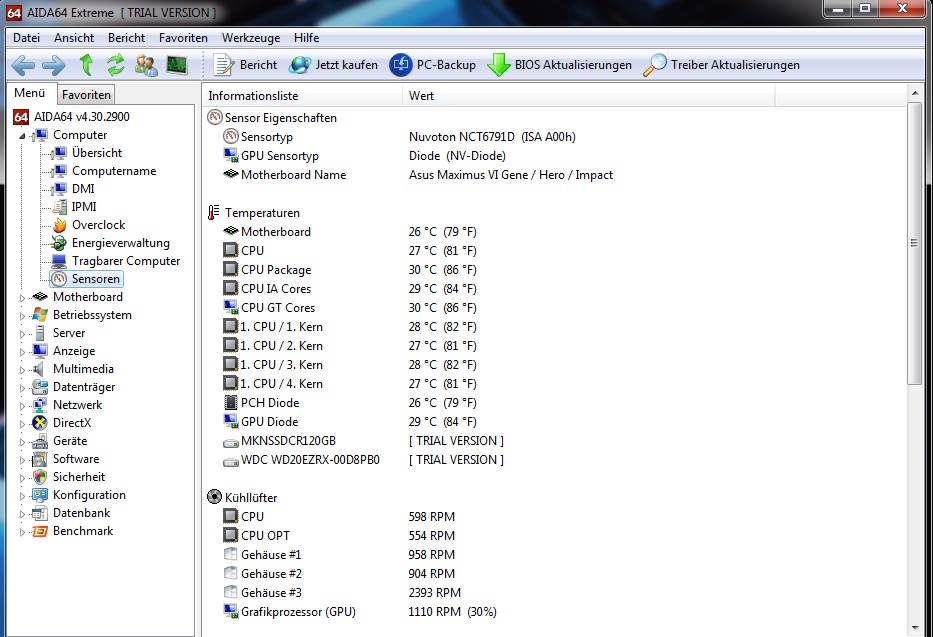Viewport: 933px width, 637px height.
Task: Open PC-Backup from the toolbar
Action: tap(433, 65)
